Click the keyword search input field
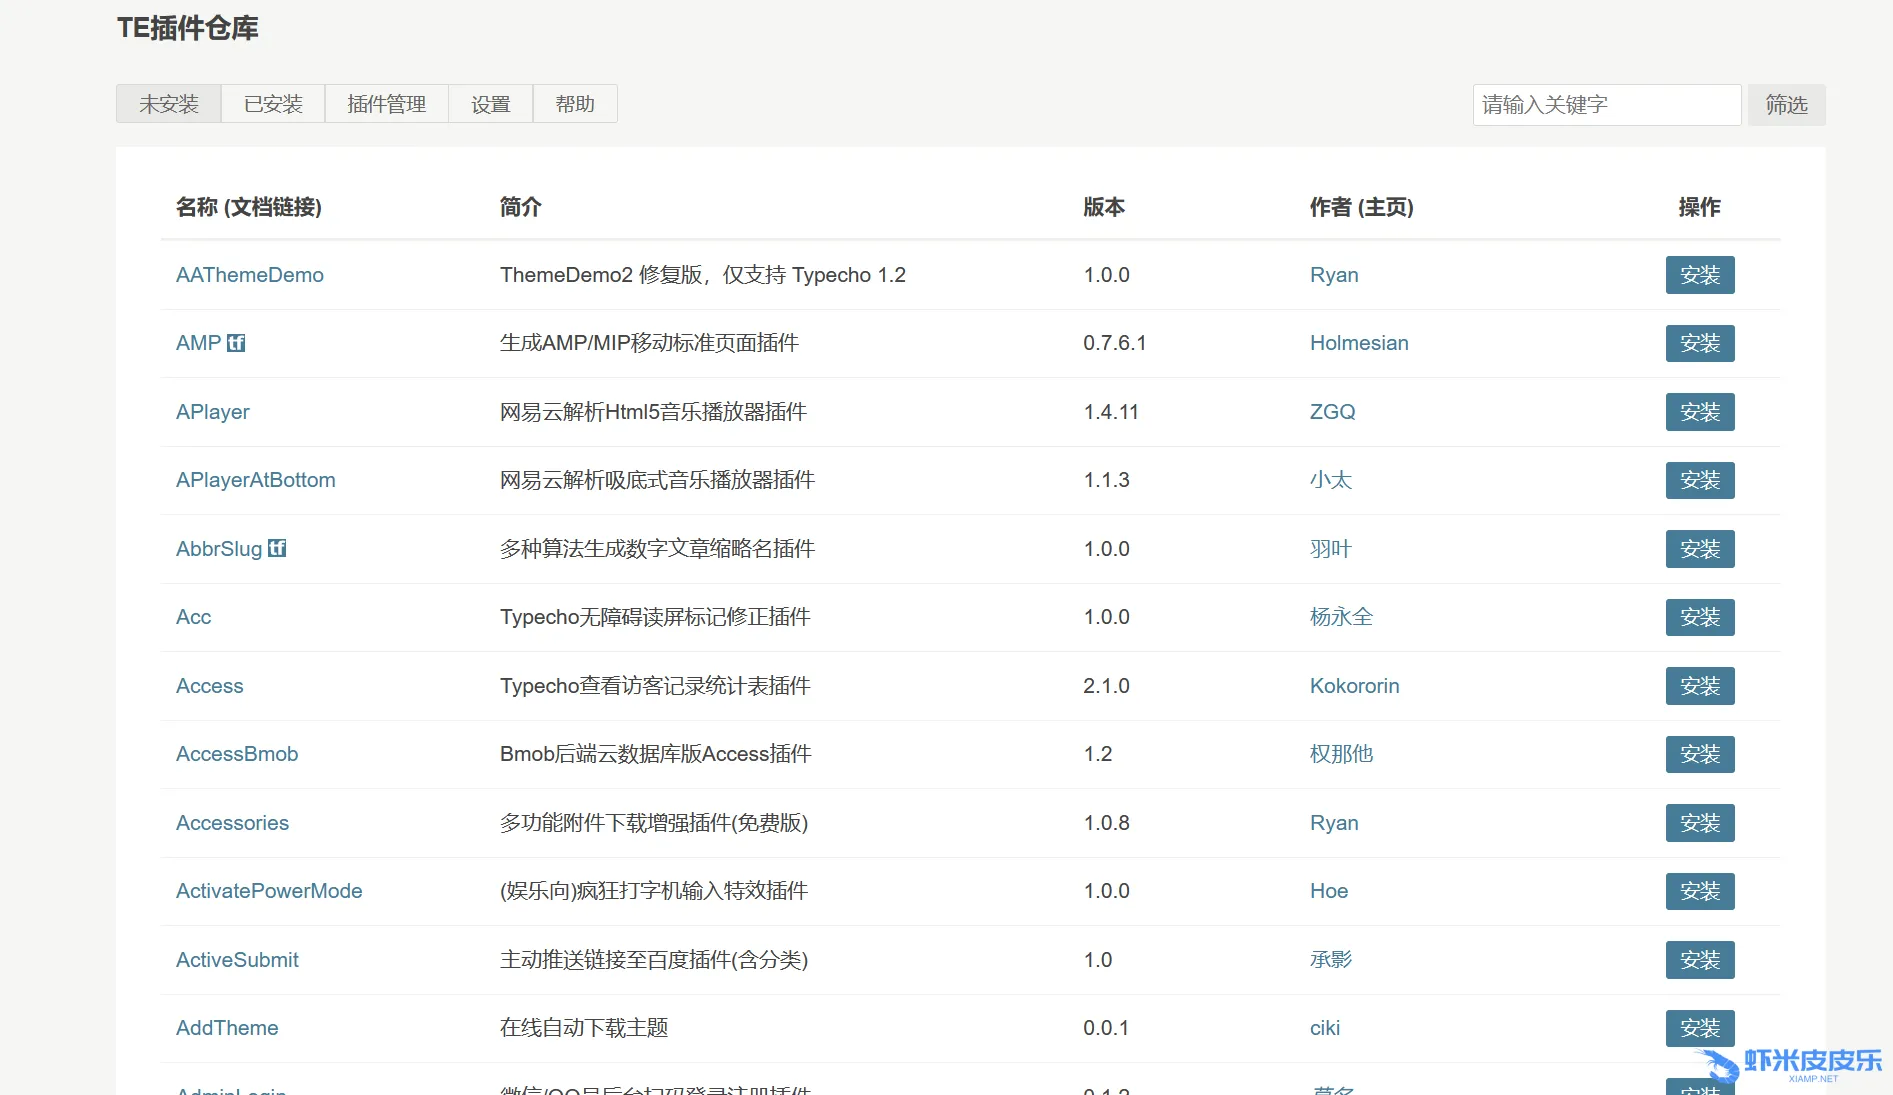 point(1606,105)
